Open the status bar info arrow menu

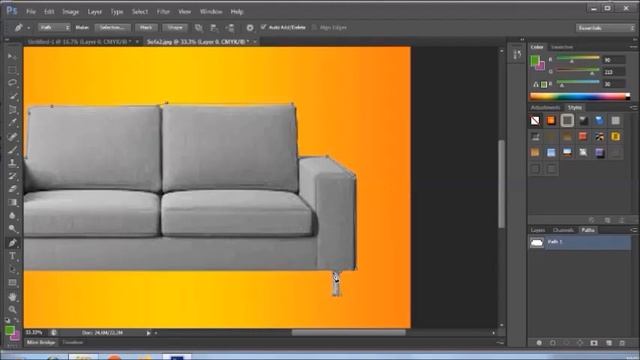(149, 333)
